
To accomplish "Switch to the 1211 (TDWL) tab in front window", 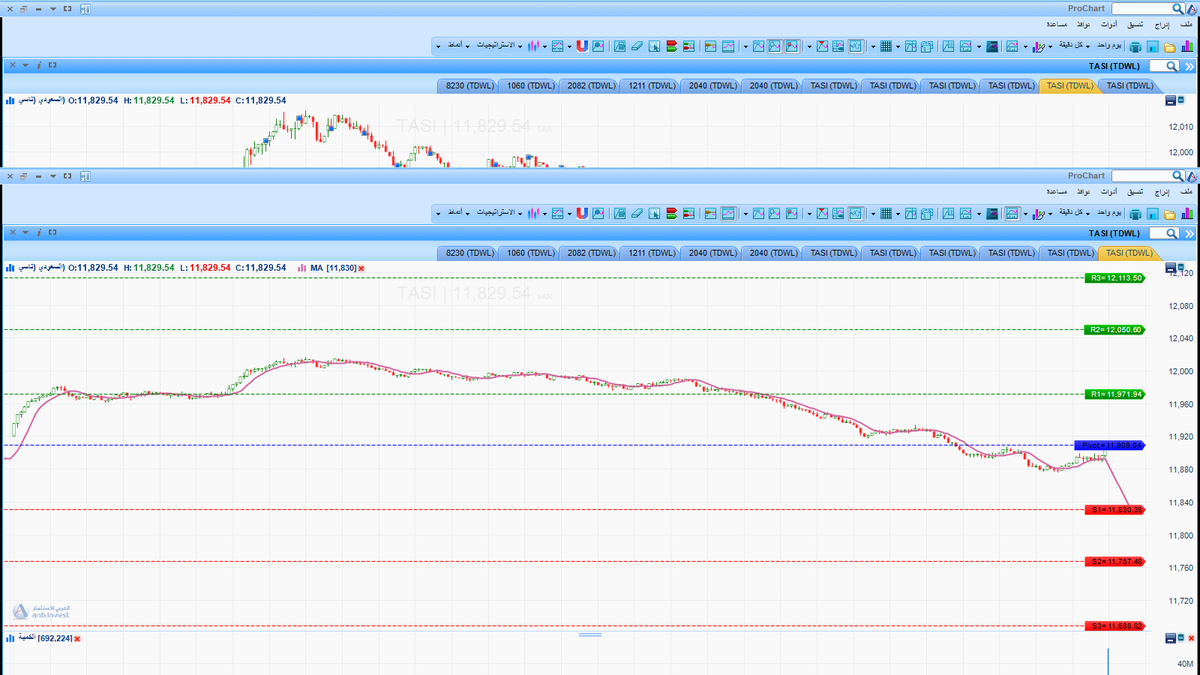I will [650, 253].
